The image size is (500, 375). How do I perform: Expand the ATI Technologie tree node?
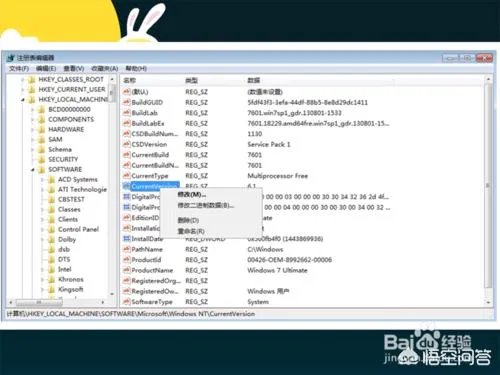click(x=43, y=190)
